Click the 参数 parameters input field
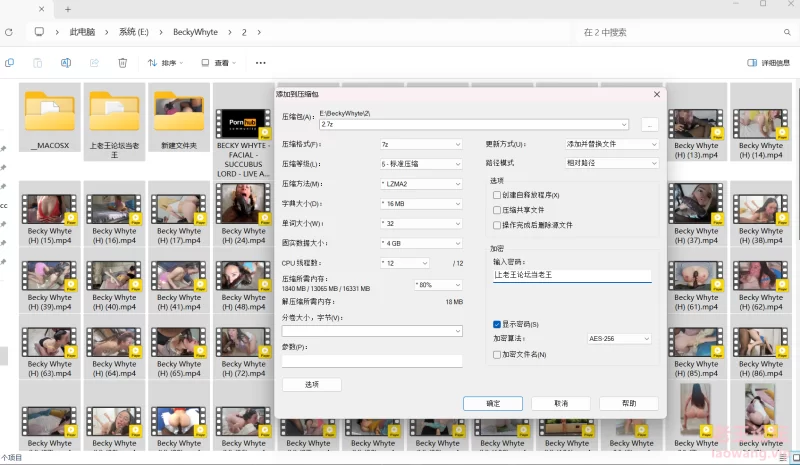Viewport: 800px width, 465px height. tap(372, 361)
